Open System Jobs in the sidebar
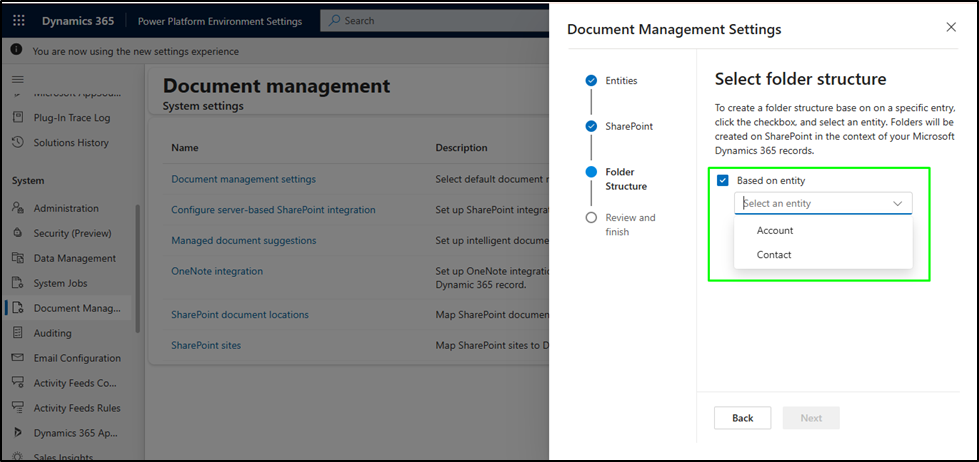The image size is (979, 462). point(60,283)
